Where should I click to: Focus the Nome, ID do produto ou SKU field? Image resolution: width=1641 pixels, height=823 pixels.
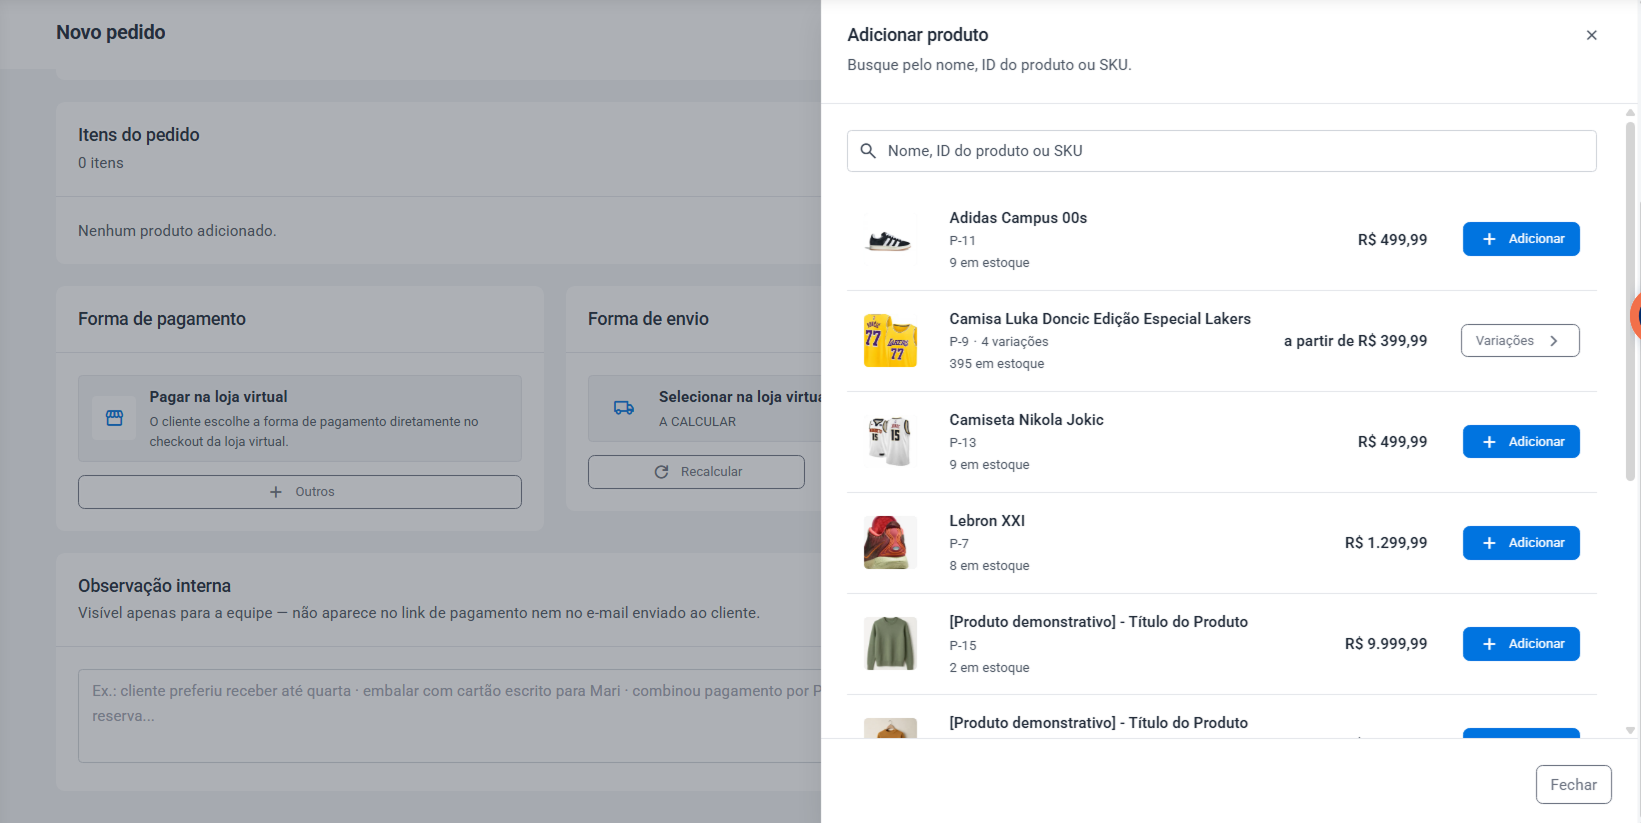(1221, 151)
